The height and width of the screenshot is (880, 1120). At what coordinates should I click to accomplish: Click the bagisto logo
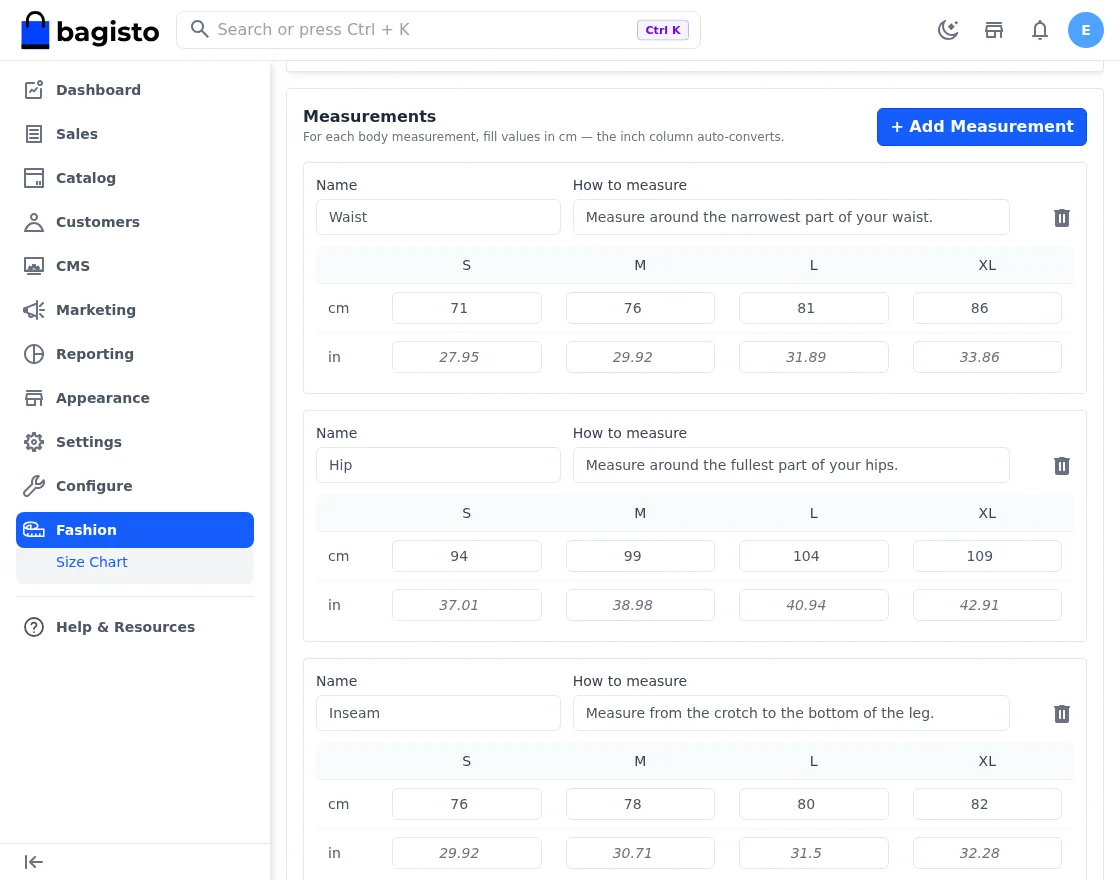pyautogui.click(x=90, y=30)
